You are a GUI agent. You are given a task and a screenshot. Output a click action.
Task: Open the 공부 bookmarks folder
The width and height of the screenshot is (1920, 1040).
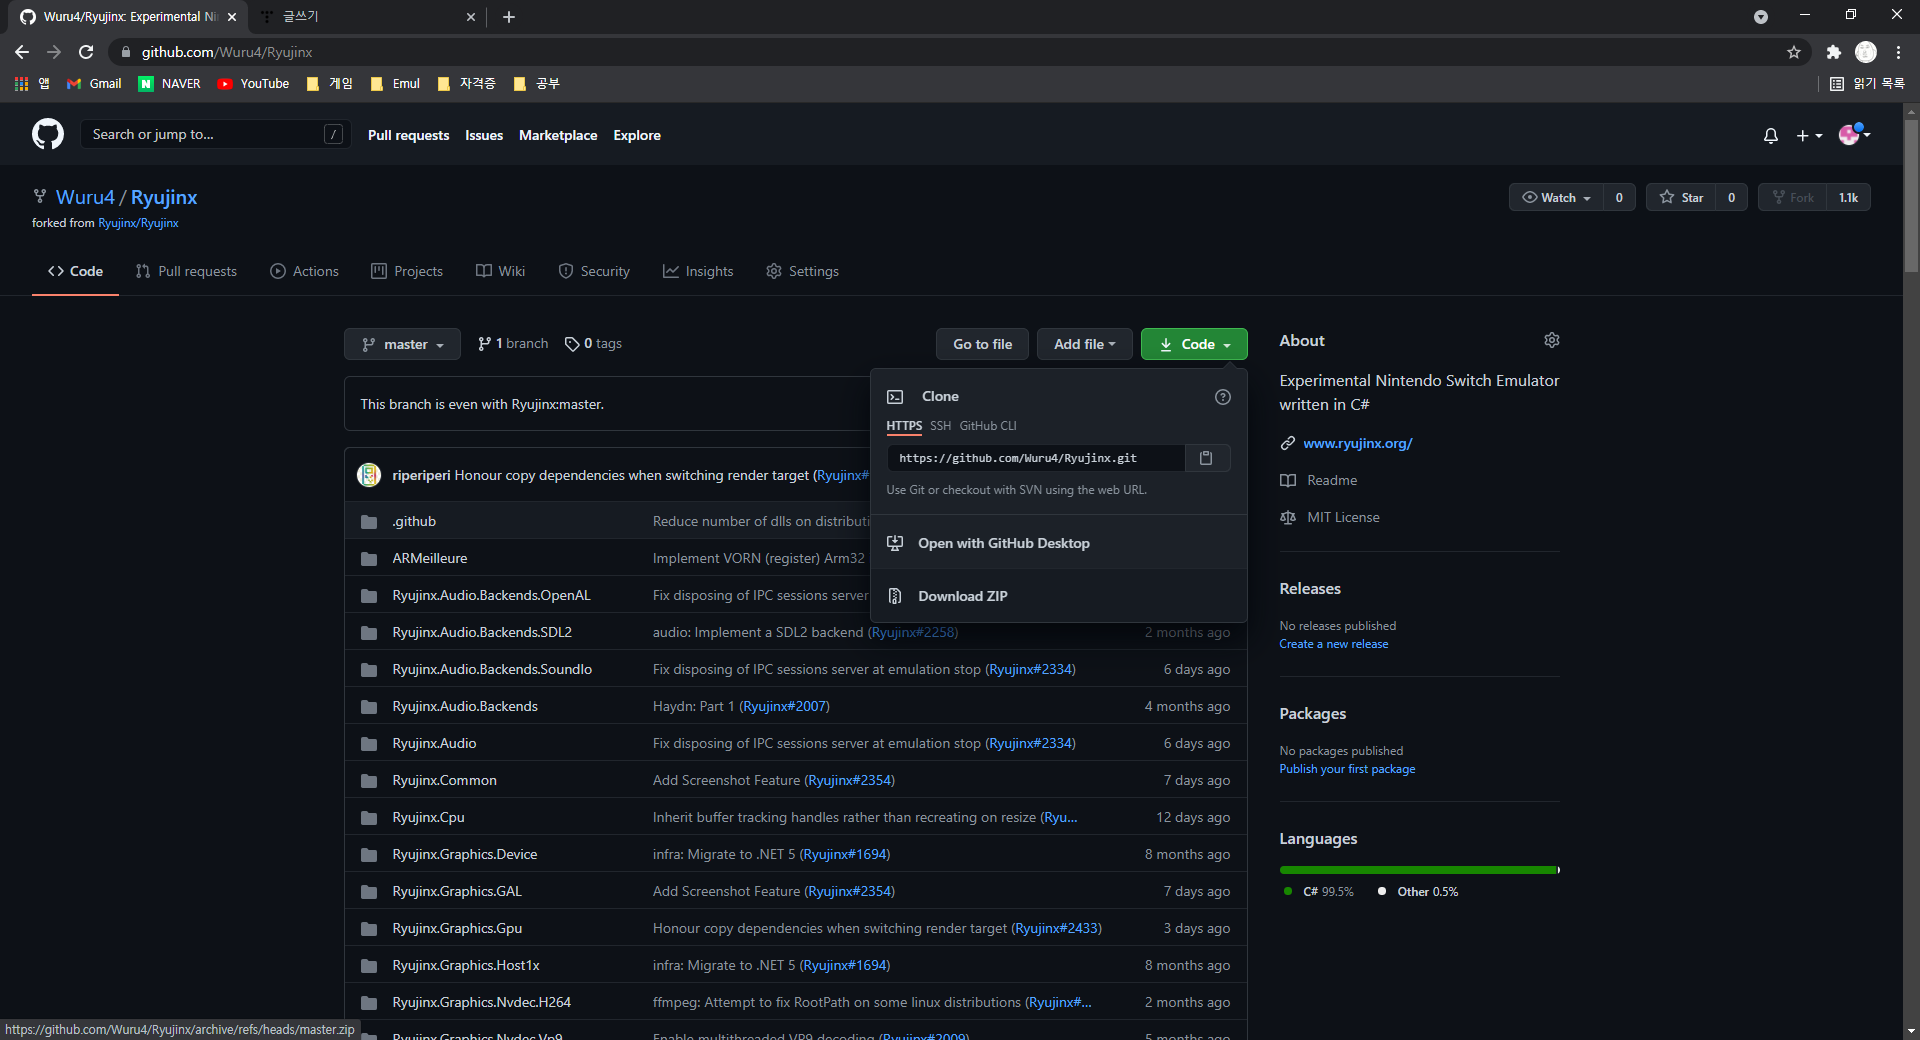(536, 84)
